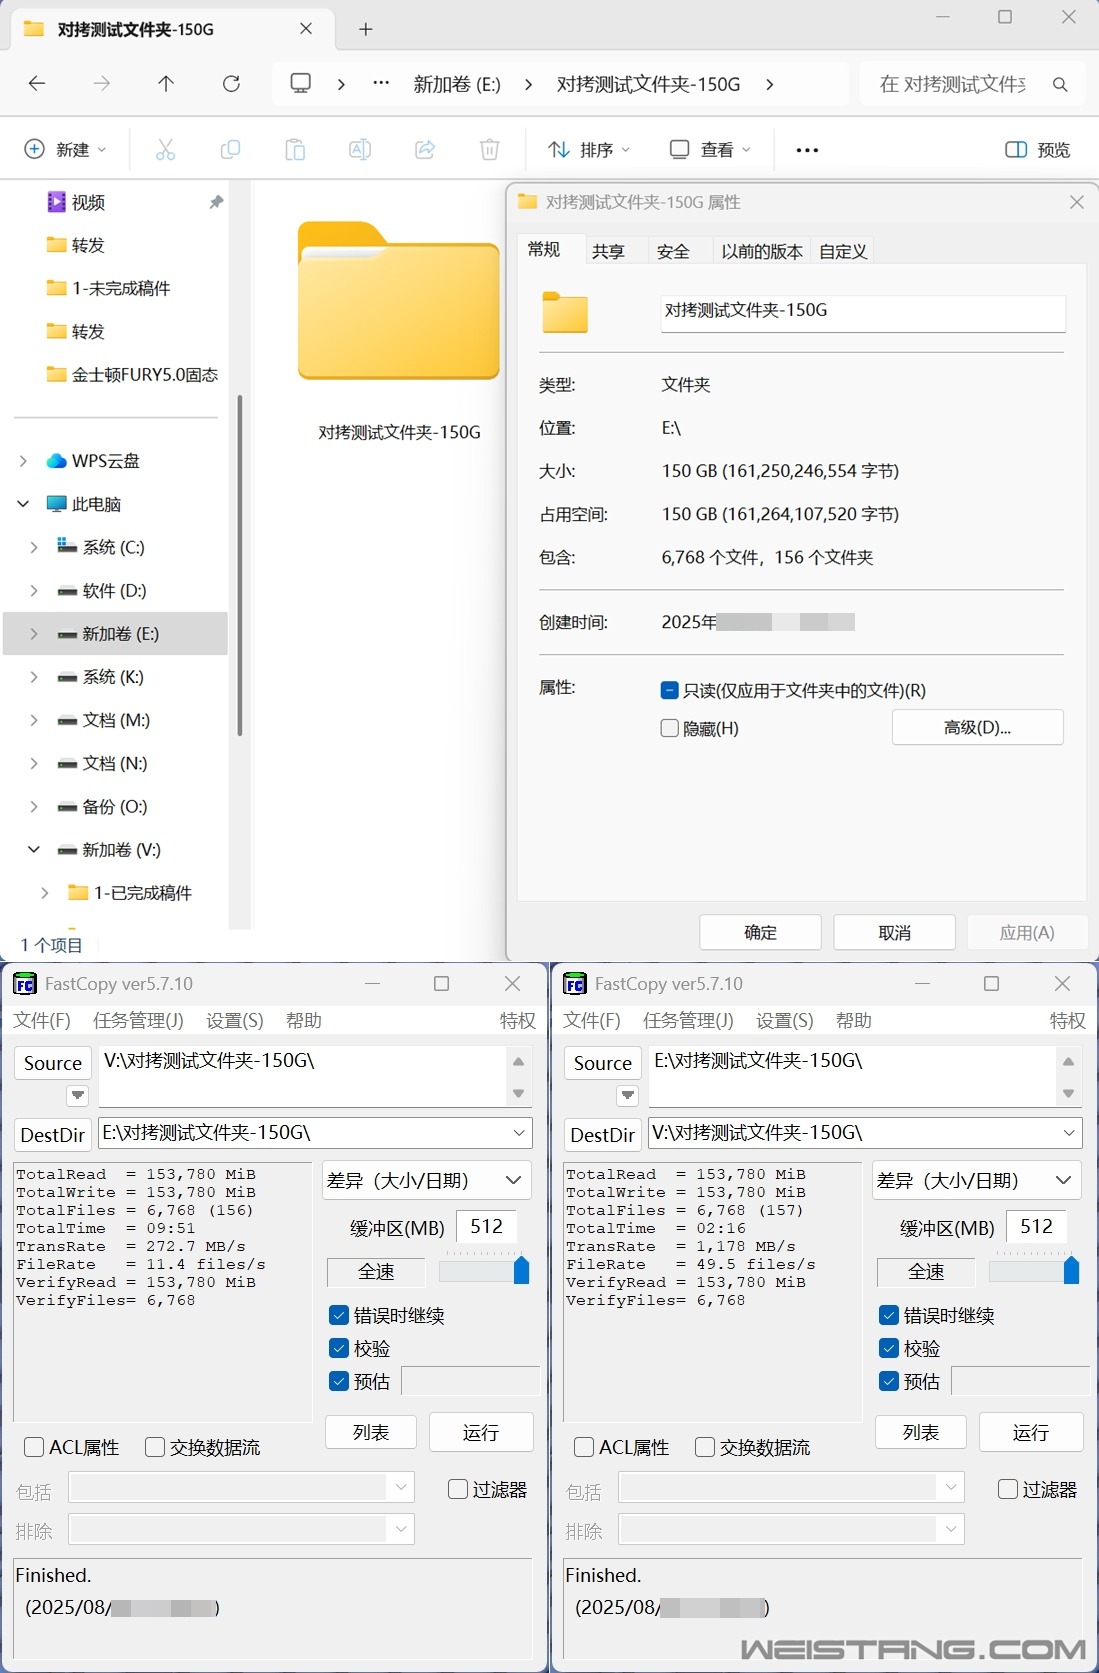Toggle 校验 verify in left FastCopy window
This screenshot has height=1673, width=1099.
339,1348
